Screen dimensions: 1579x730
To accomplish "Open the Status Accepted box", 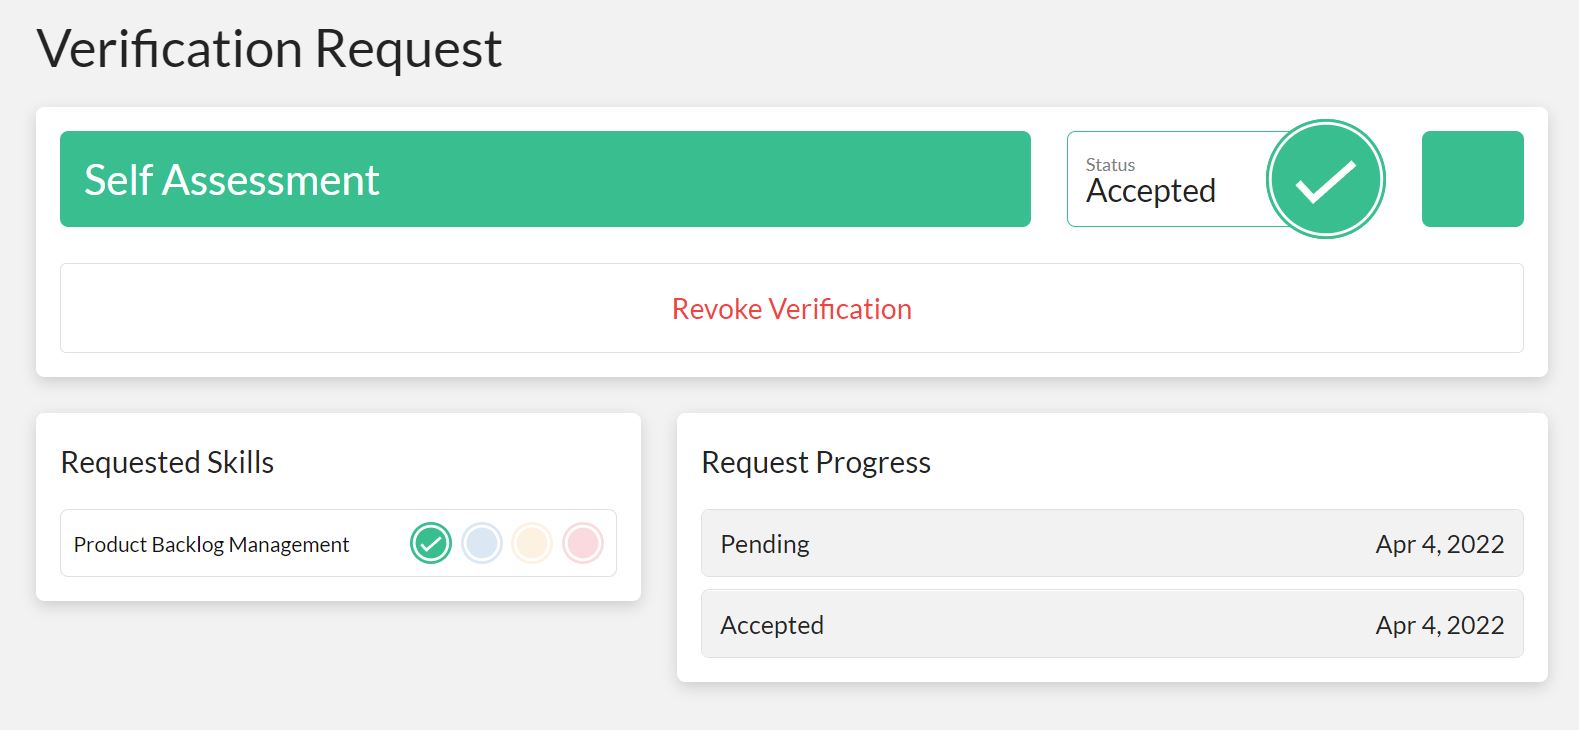I will [x=1190, y=179].
